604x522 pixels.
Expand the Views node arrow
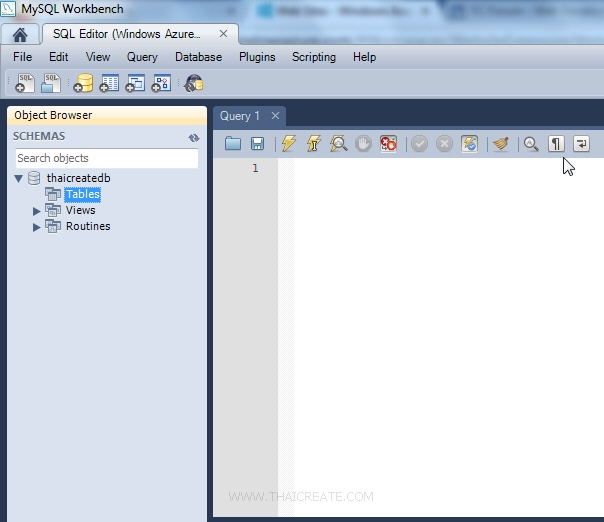point(36,211)
